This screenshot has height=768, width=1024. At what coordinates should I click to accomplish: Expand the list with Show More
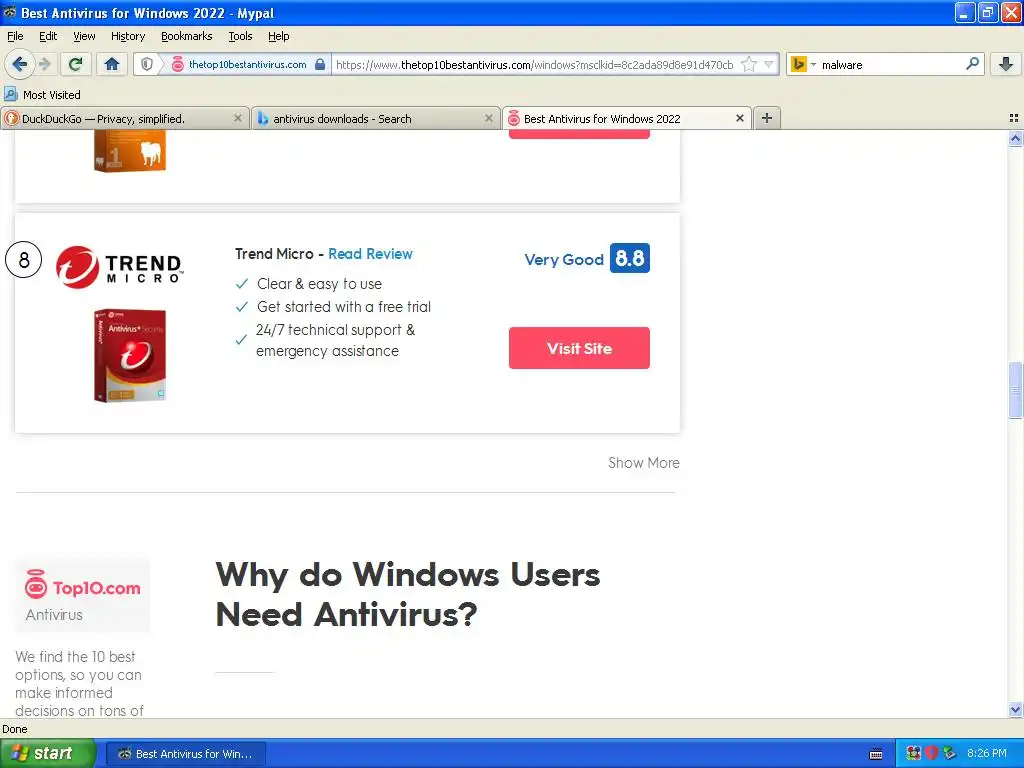click(644, 463)
